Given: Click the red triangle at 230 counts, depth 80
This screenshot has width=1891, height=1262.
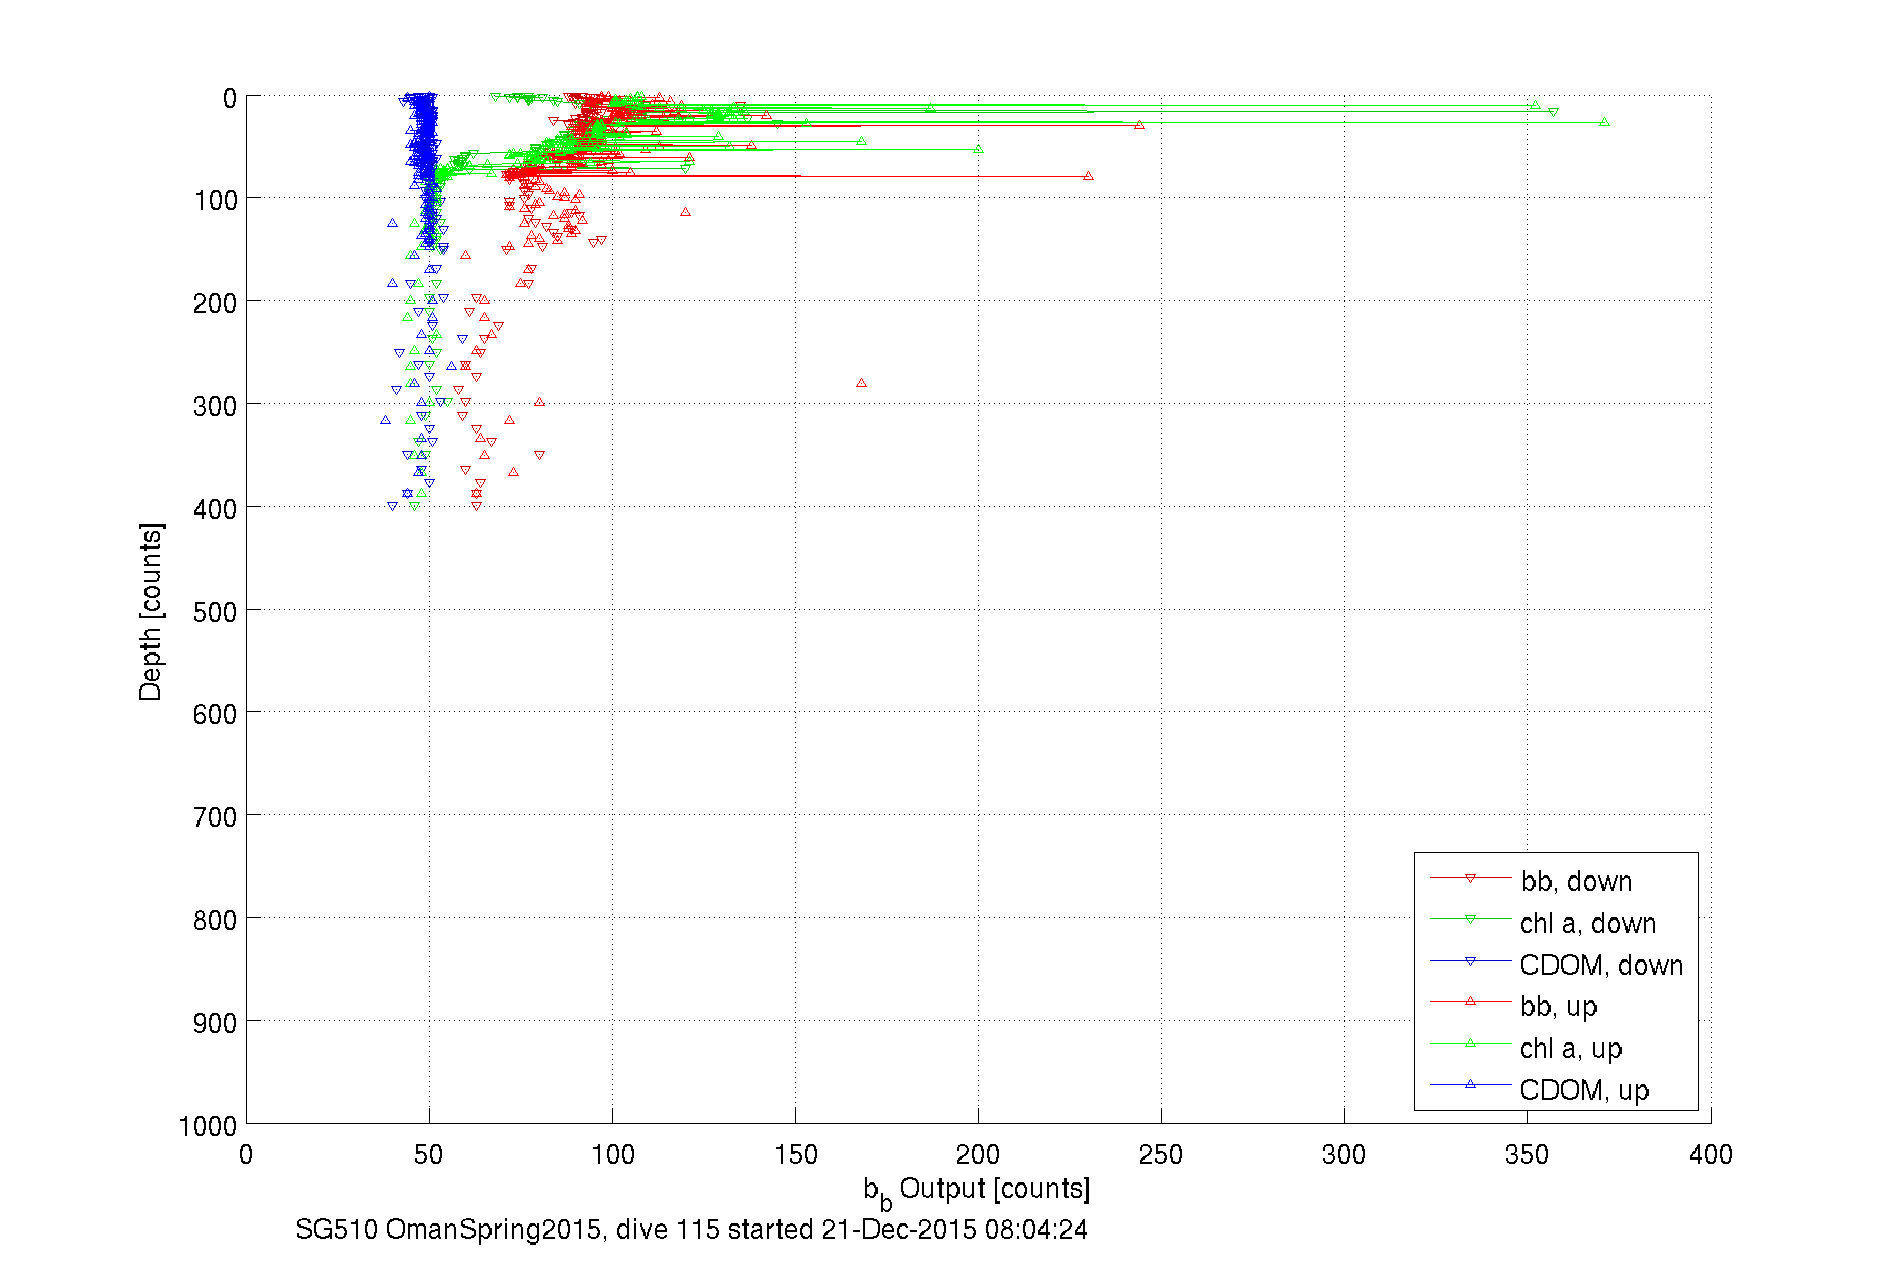Looking at the screenshot, I should (x=1088, y=176).
